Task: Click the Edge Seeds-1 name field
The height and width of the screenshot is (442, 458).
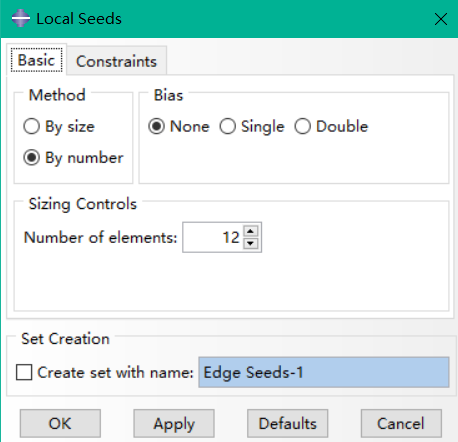Action: coord(324,372)
